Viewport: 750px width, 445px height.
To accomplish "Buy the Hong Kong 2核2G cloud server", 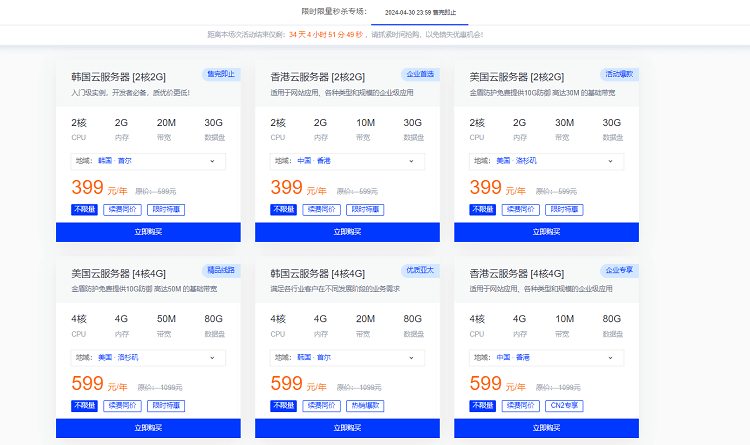I will pos(347,232).
